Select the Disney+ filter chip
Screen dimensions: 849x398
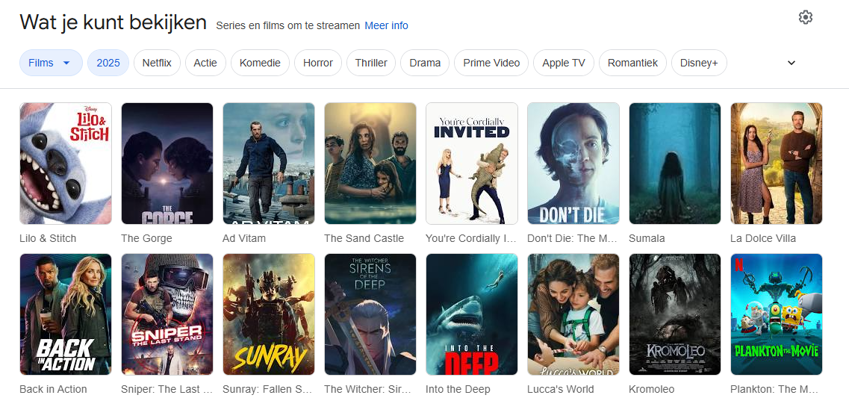click(x=699, y=63)
